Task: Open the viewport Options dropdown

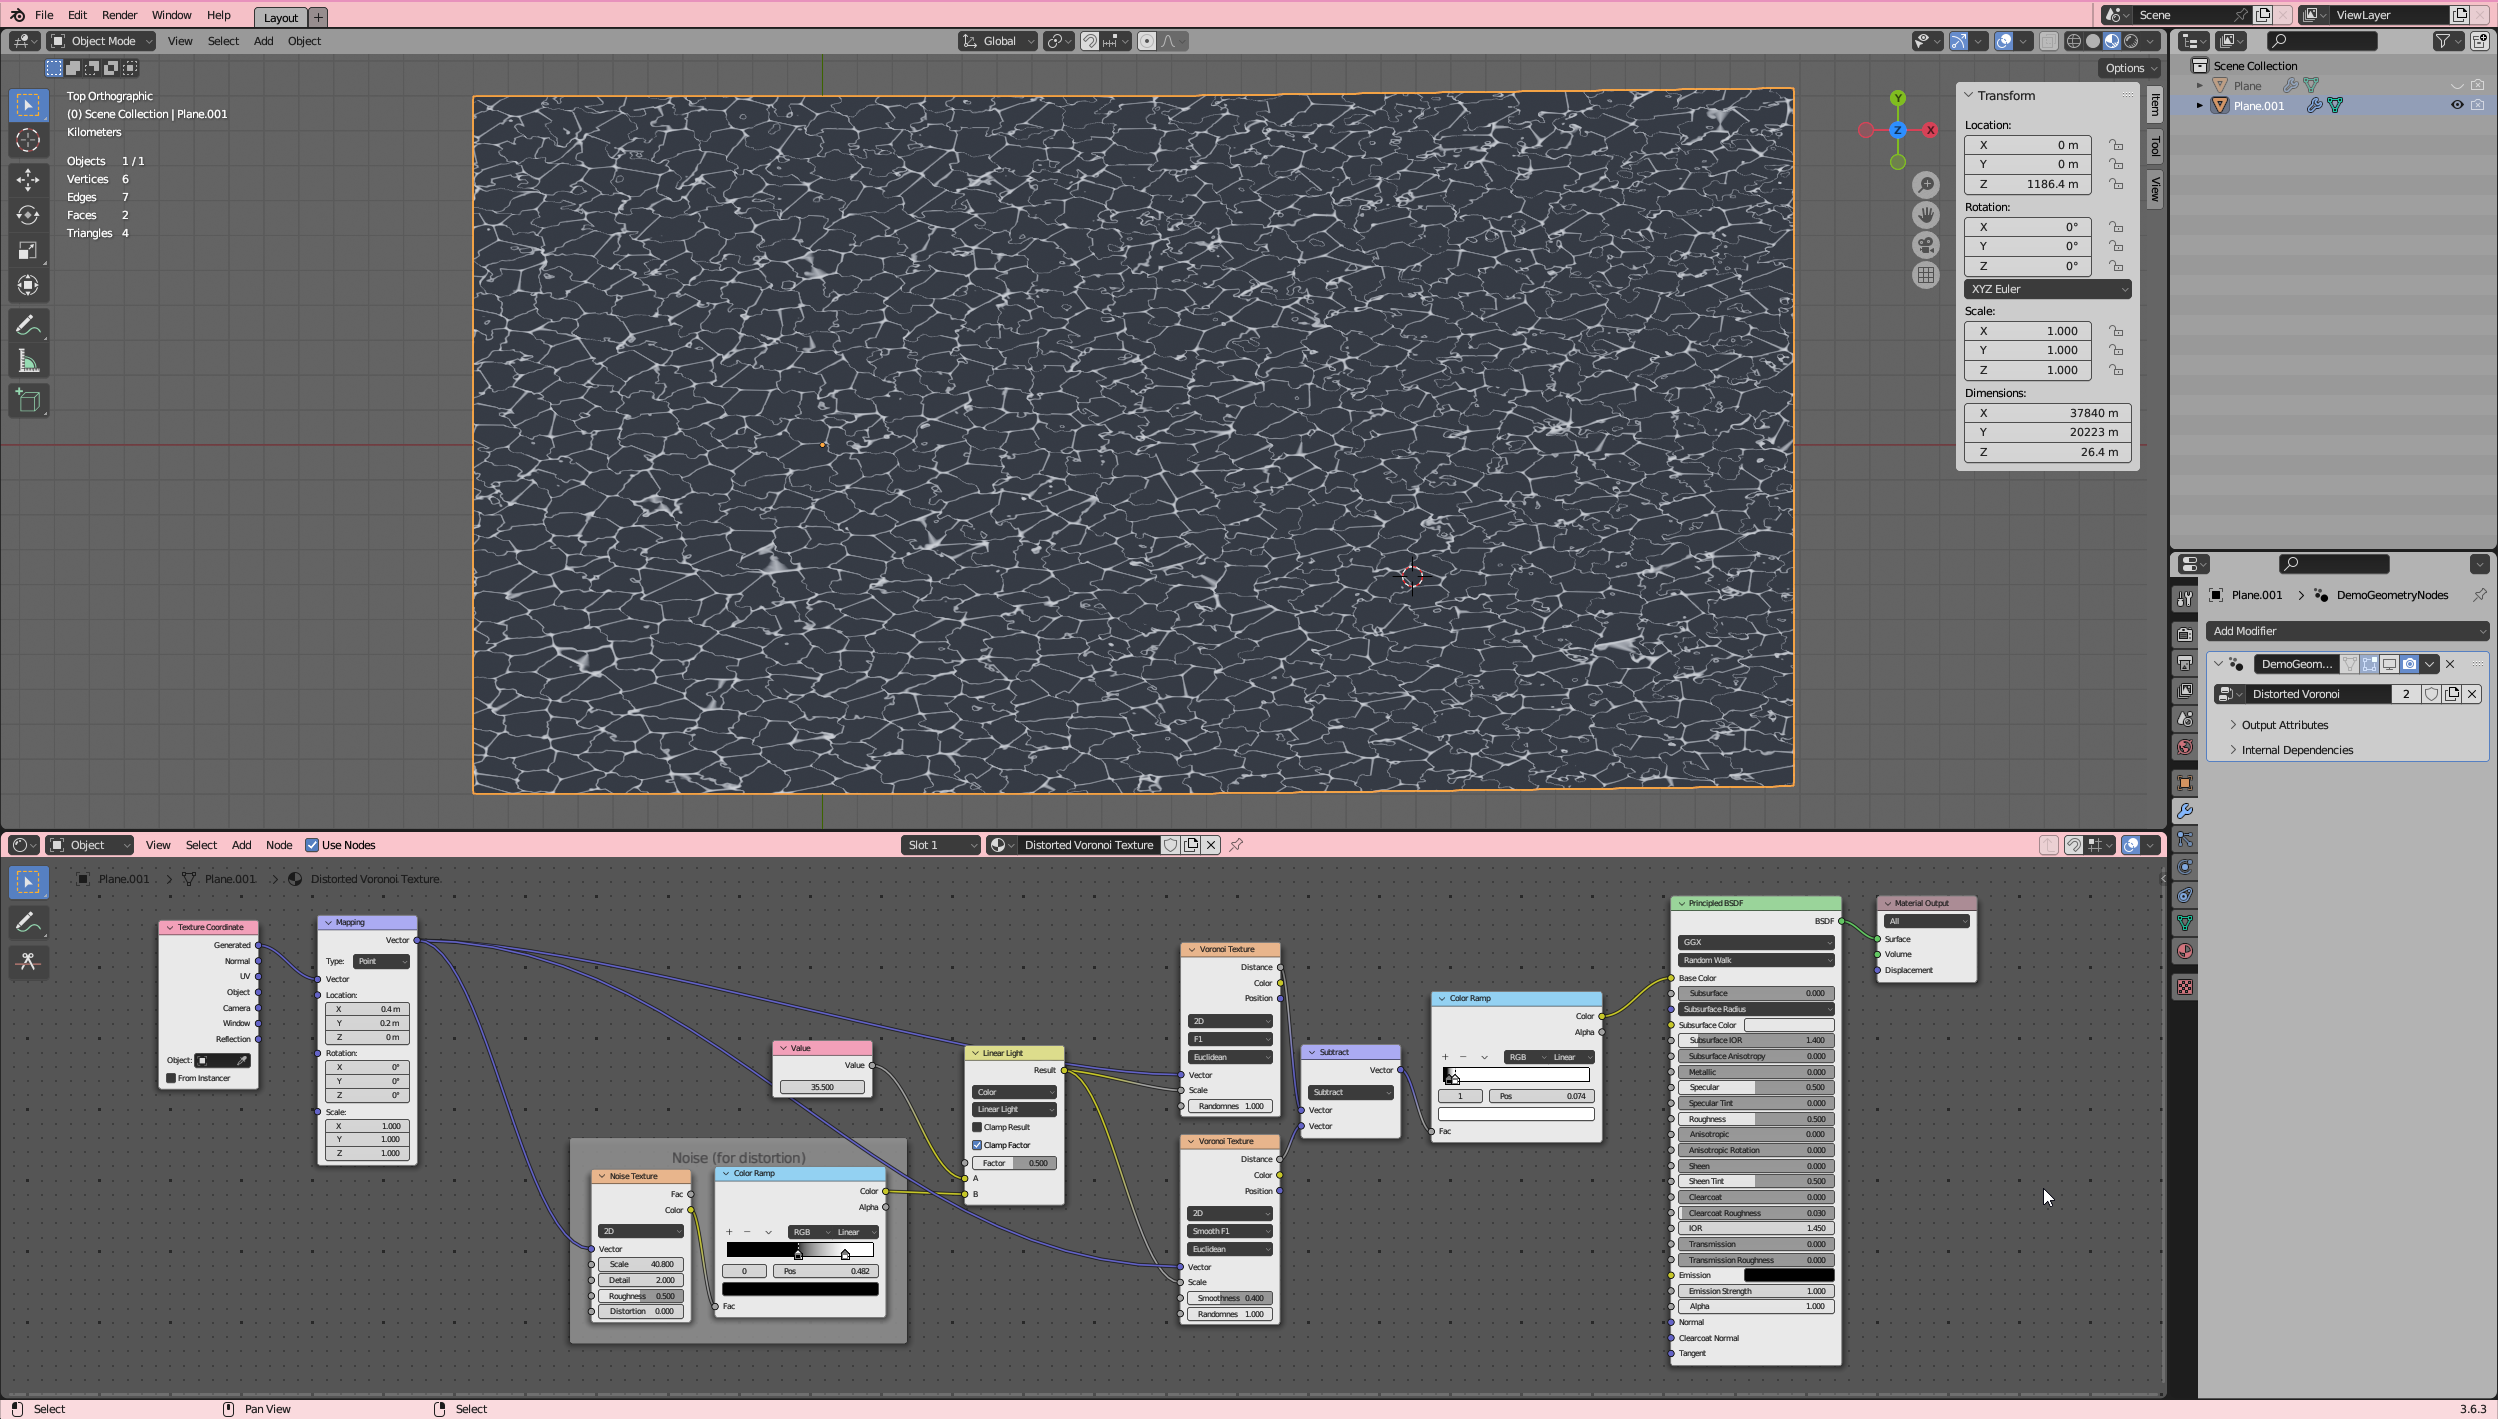Action: (2129, 68)
